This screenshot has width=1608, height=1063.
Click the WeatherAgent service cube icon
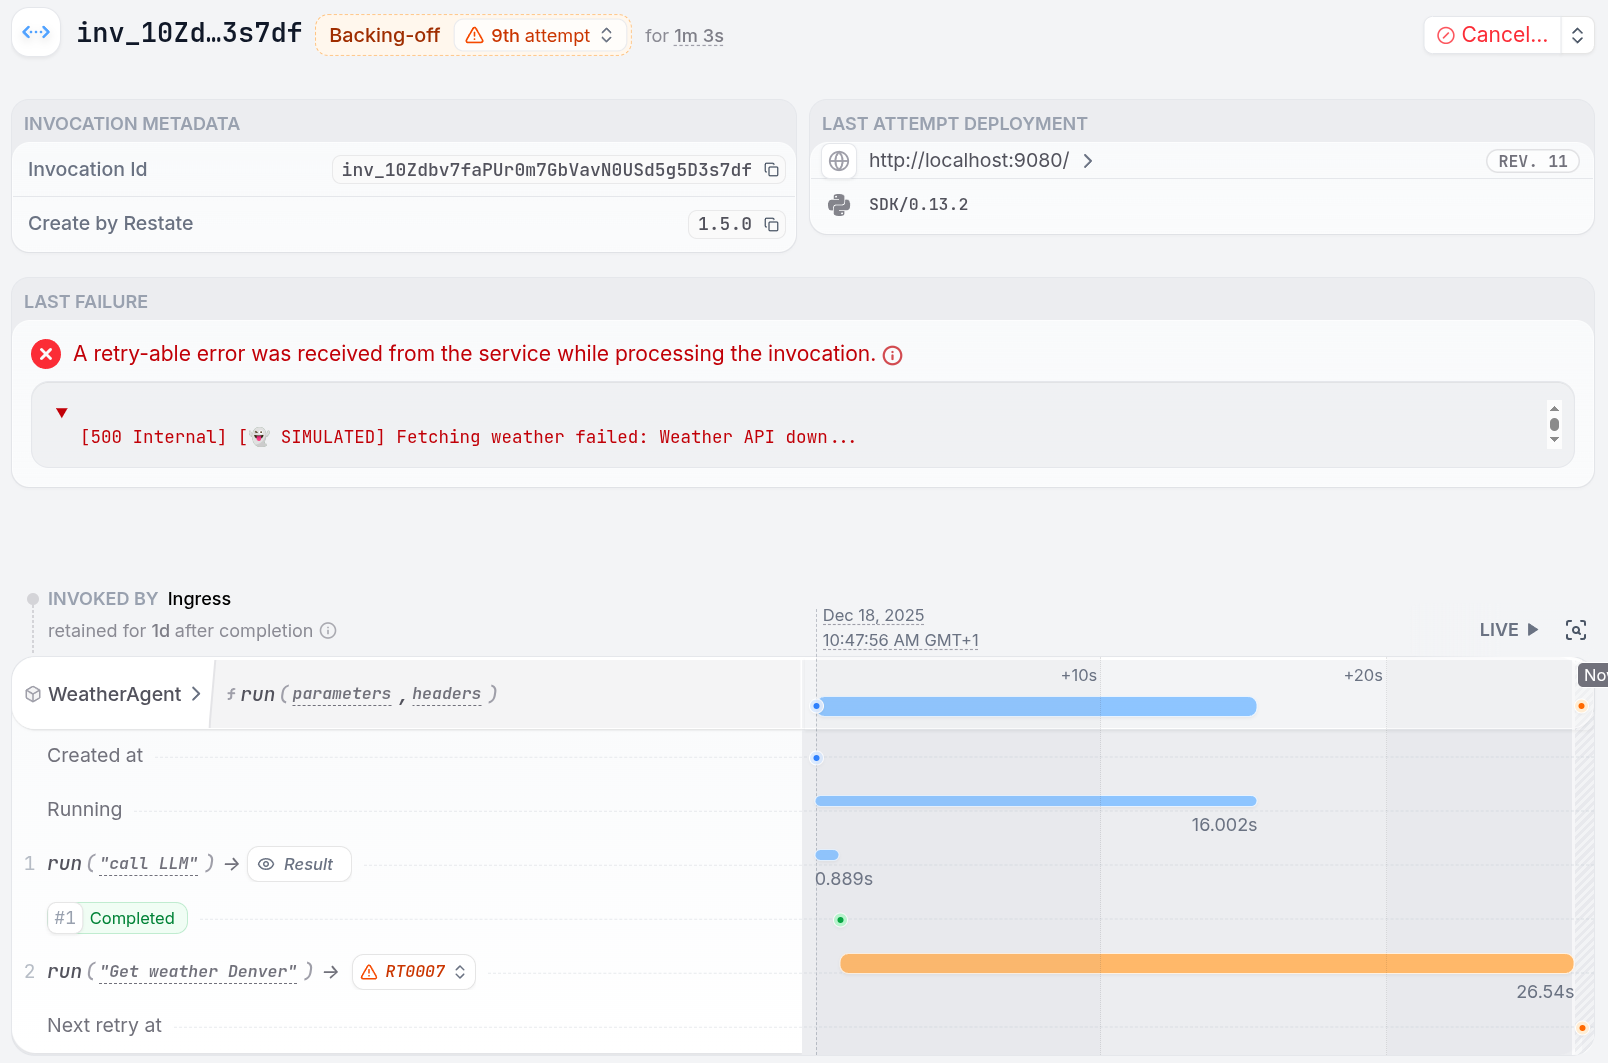[33, 694]
